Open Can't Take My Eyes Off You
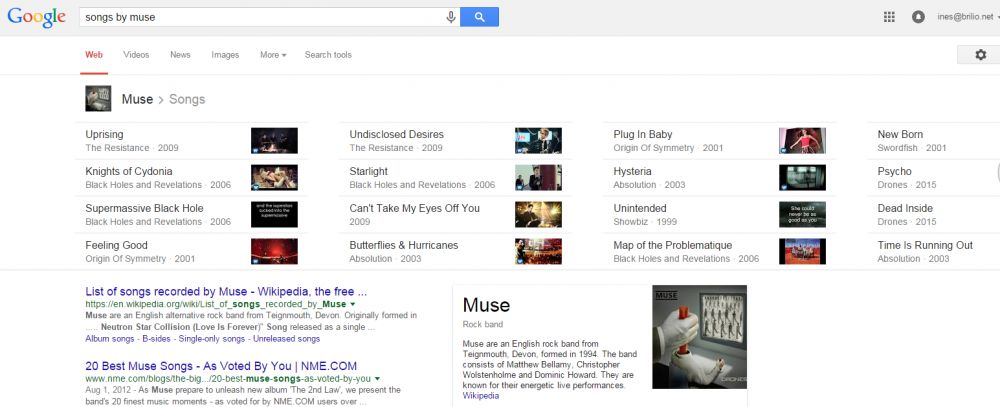 (415, 208)
